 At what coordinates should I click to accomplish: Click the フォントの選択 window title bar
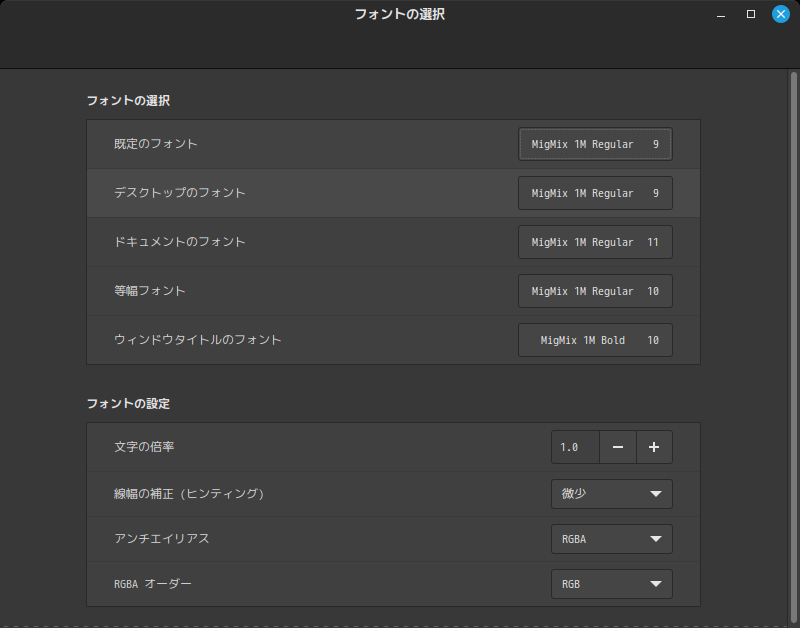coord(400,15)
